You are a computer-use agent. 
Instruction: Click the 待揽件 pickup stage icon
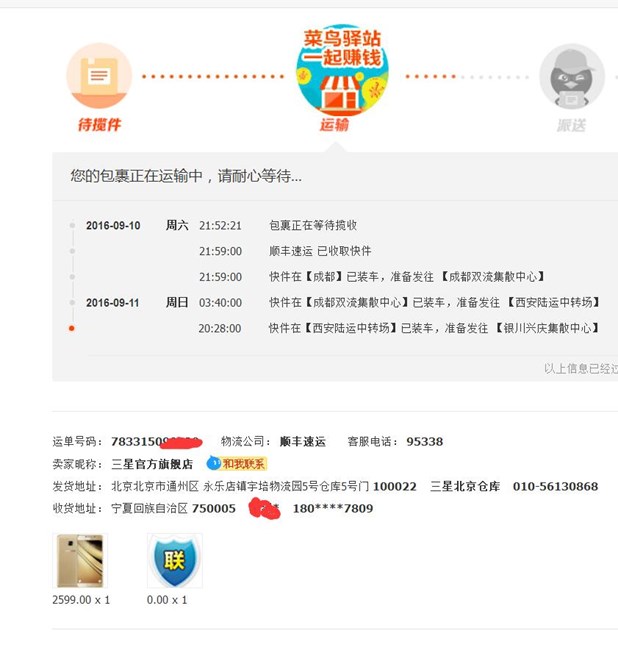99,76
